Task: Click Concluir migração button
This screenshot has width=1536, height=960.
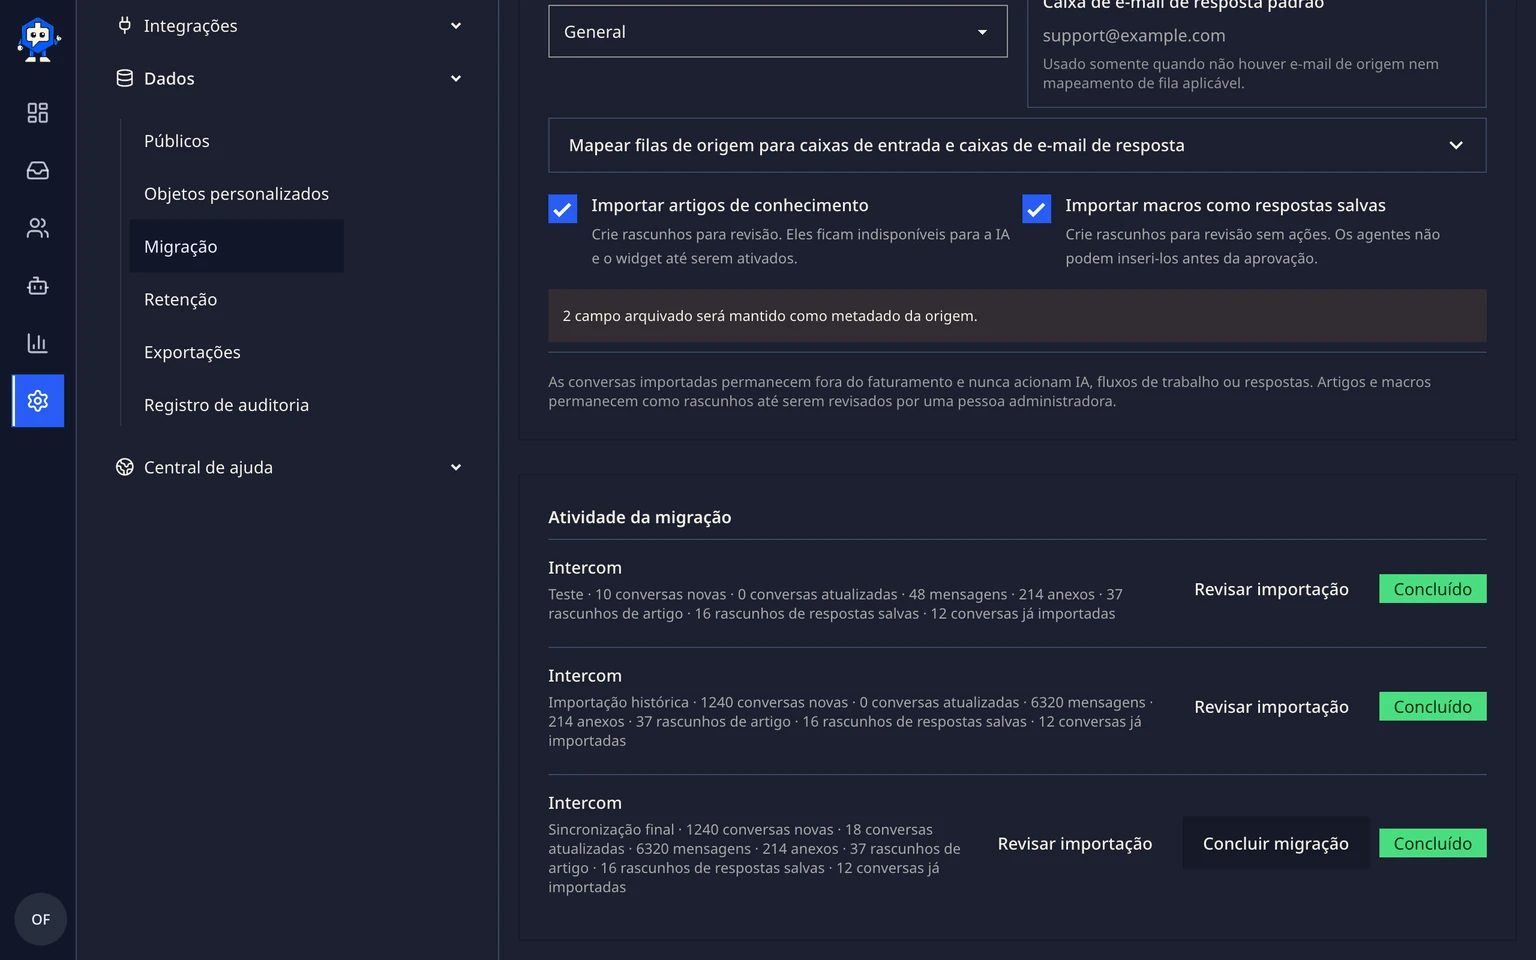Action: [x=1276, y=843]
